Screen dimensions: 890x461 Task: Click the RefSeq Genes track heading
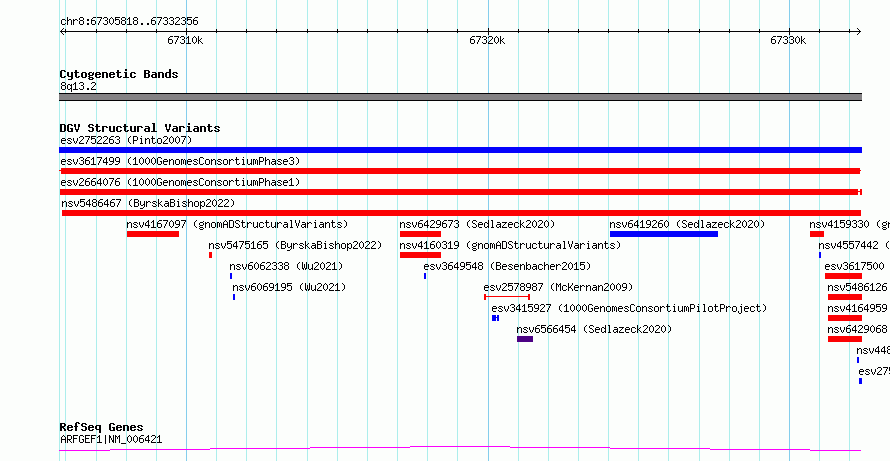(x=102, y=427)
